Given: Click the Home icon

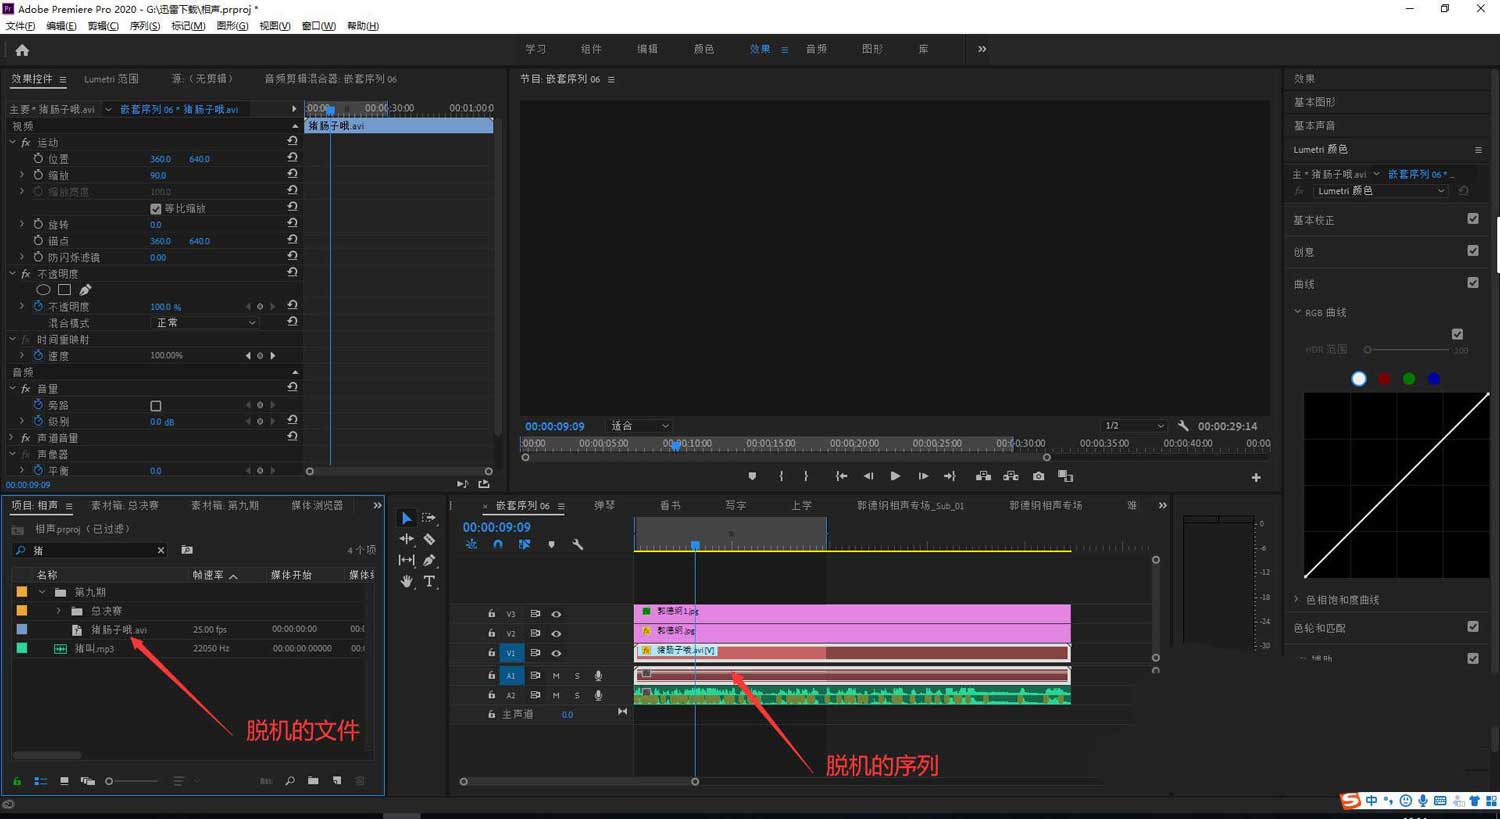Looking at the screenshot, I should (22, 50).
